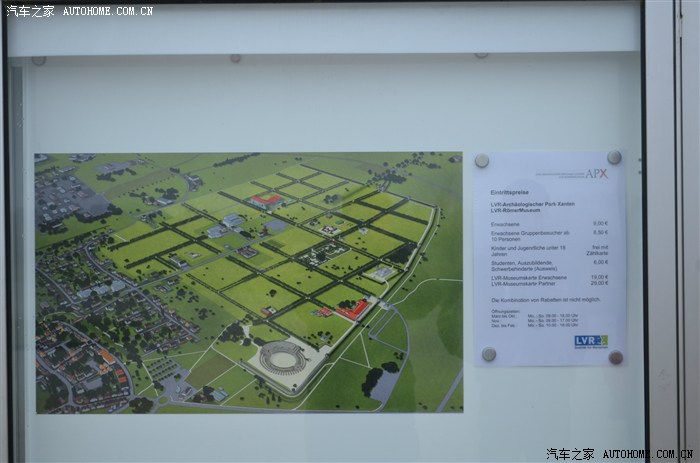700x463 pixels.
Task: Click the dark pond right of the amphitheater
Action: tap(383, 385)
